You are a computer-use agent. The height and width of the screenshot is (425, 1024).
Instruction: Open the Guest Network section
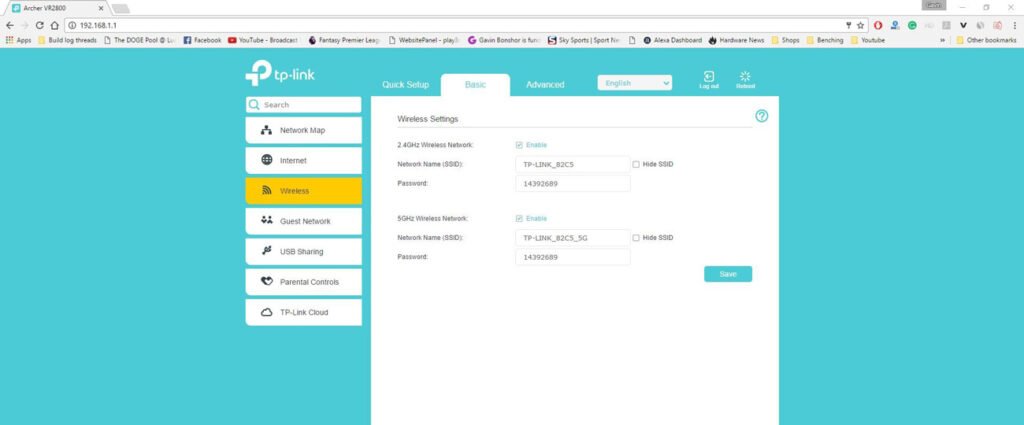click(x=303, y=221)
